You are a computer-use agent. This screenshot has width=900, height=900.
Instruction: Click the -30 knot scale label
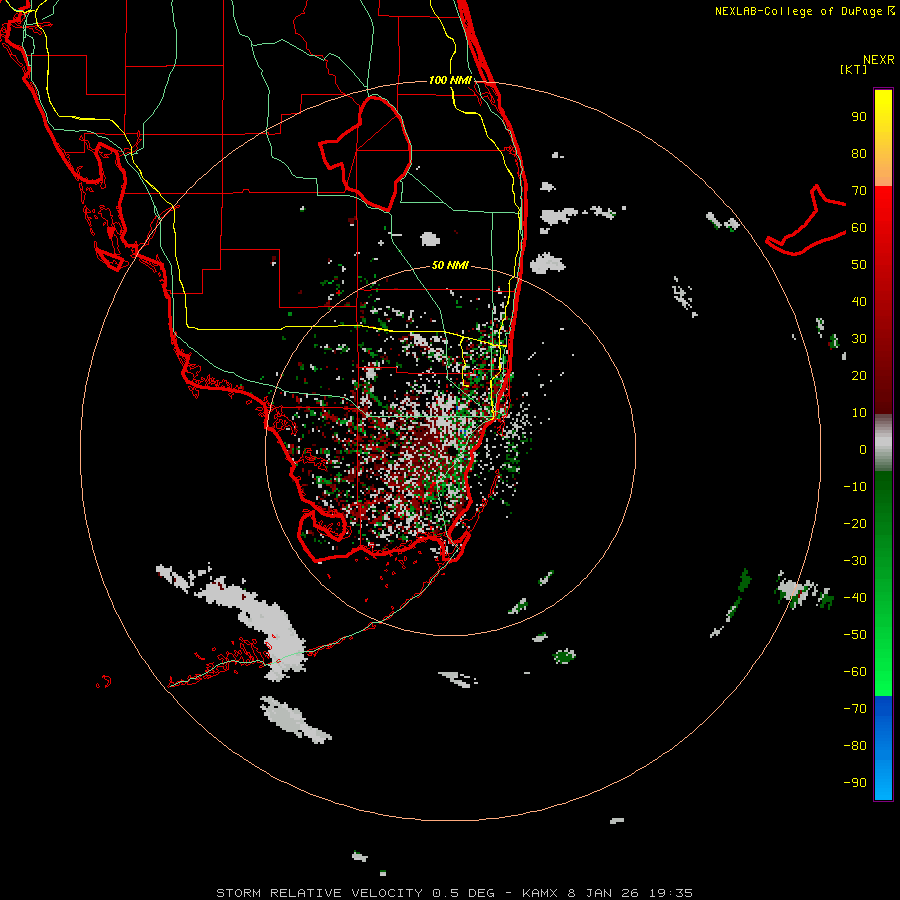tap(855, 561)
